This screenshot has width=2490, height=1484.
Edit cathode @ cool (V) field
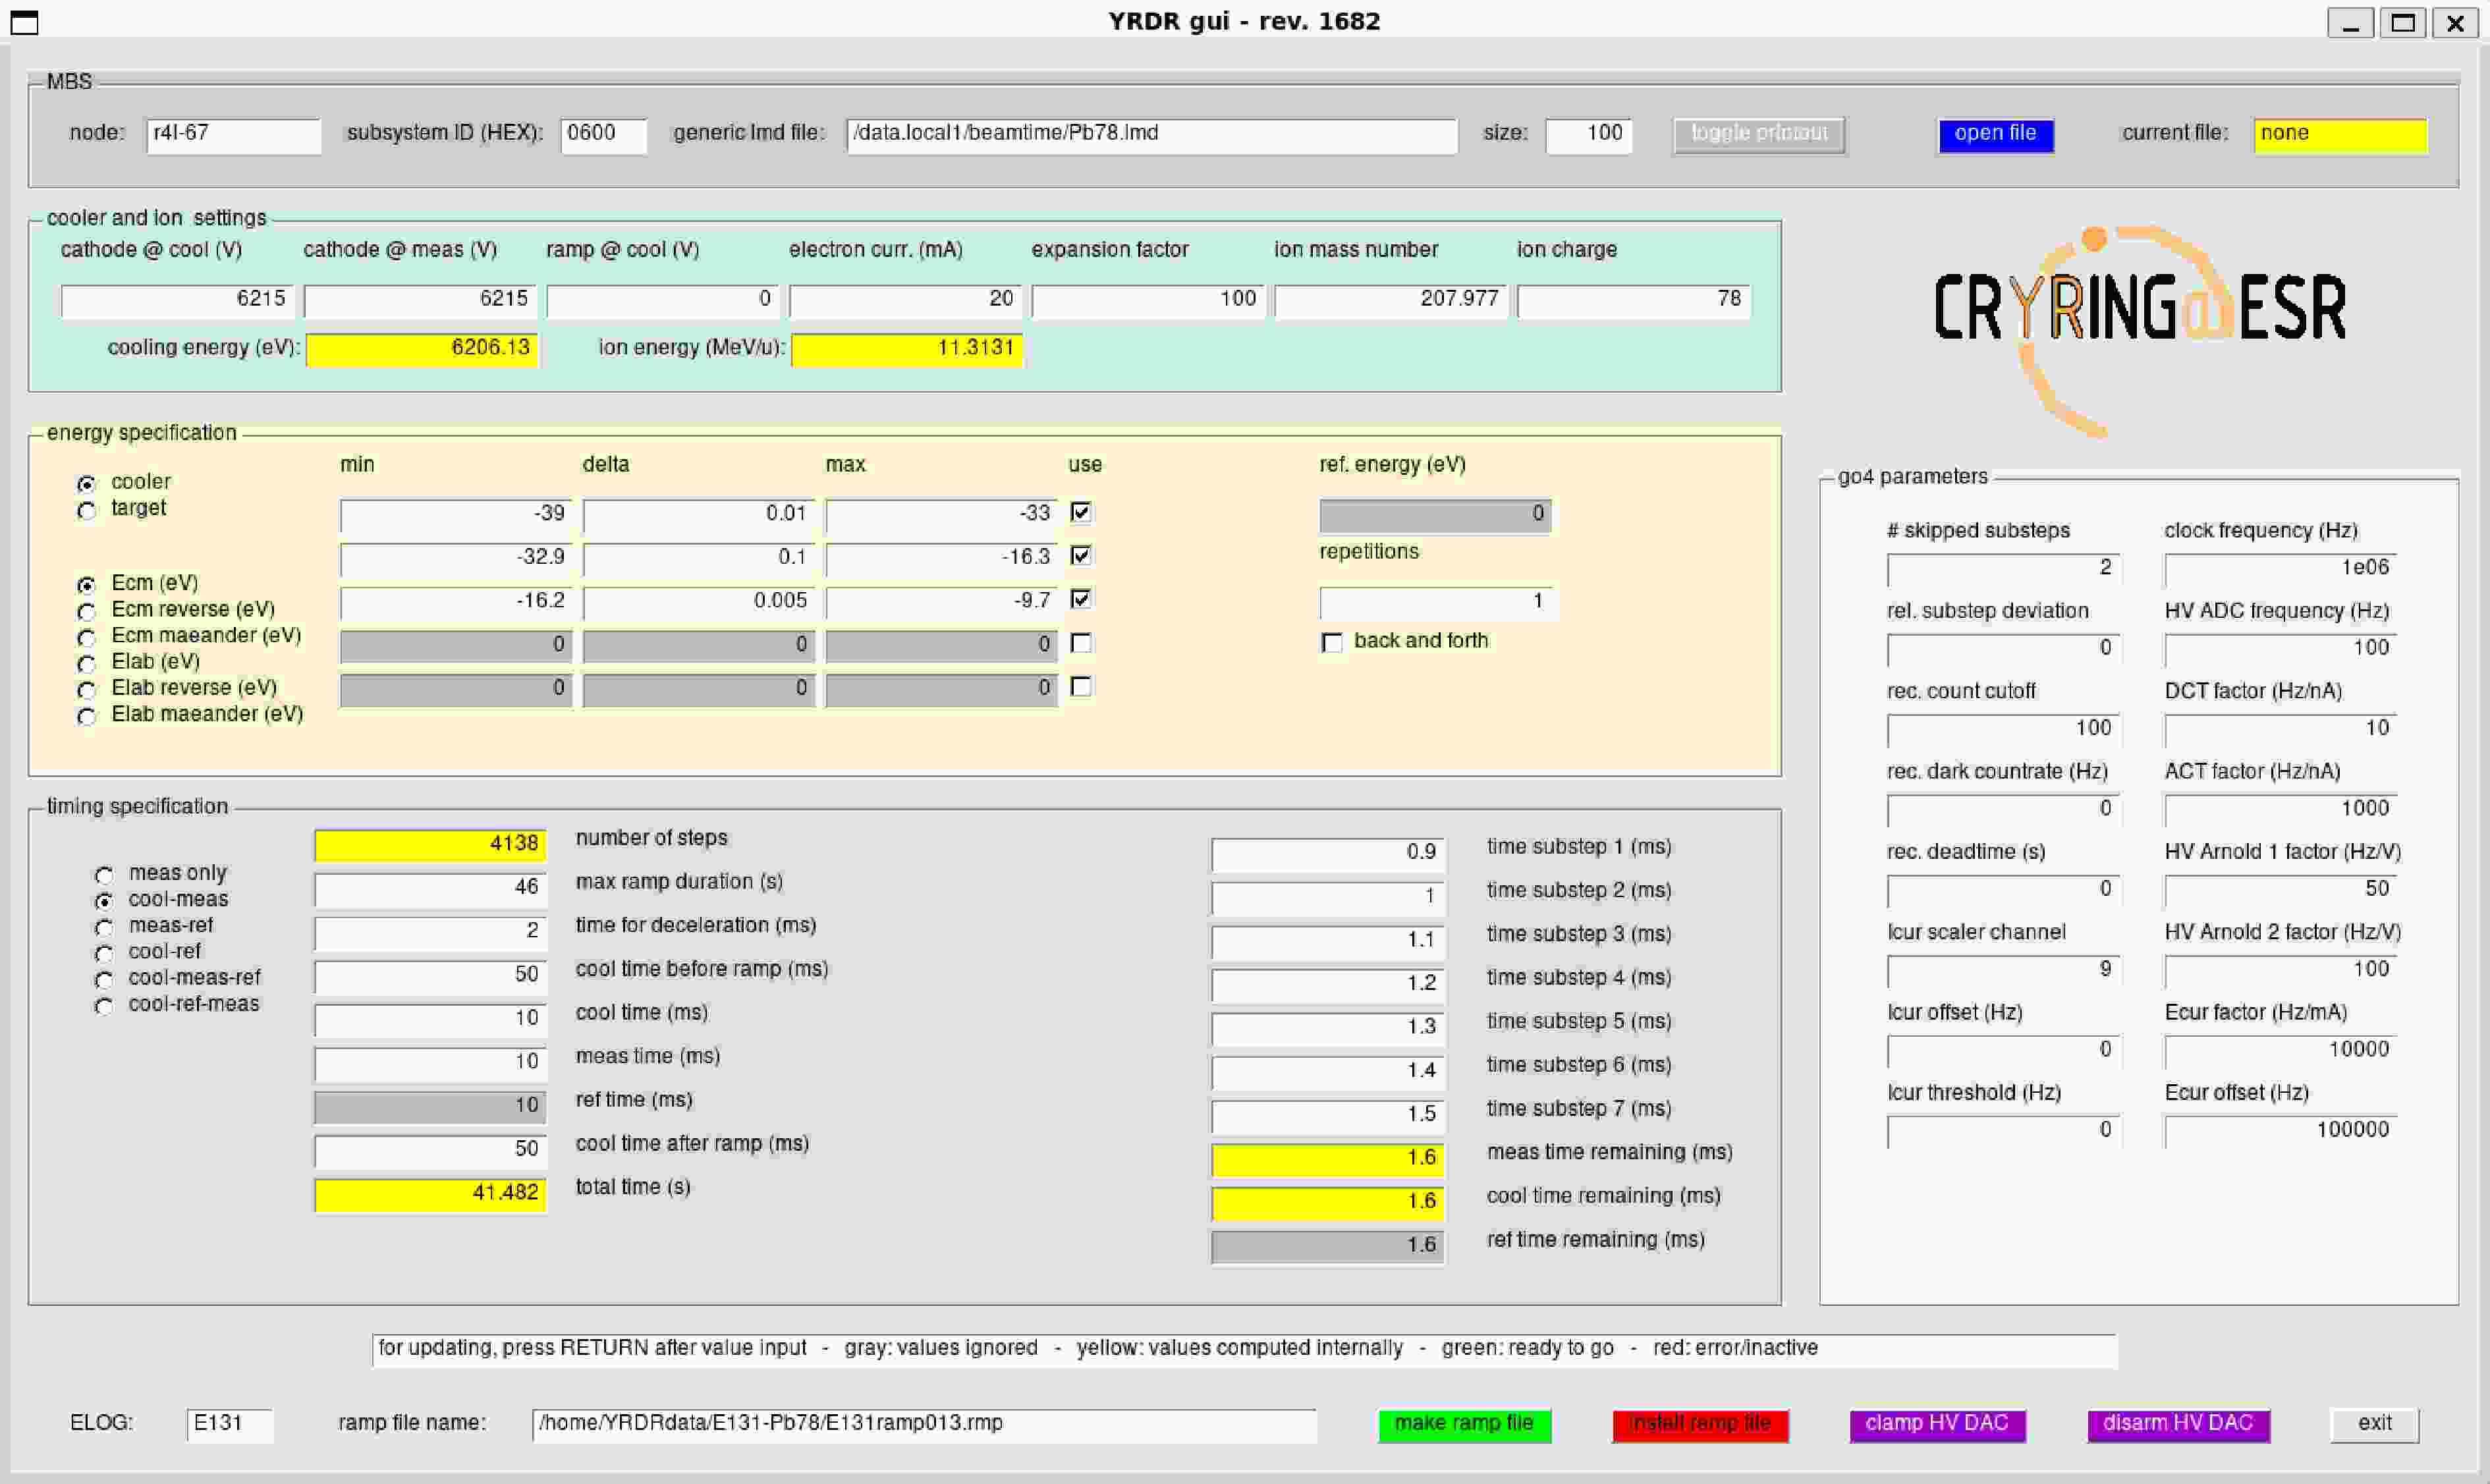pyautogui.click(x=177, y=301)
